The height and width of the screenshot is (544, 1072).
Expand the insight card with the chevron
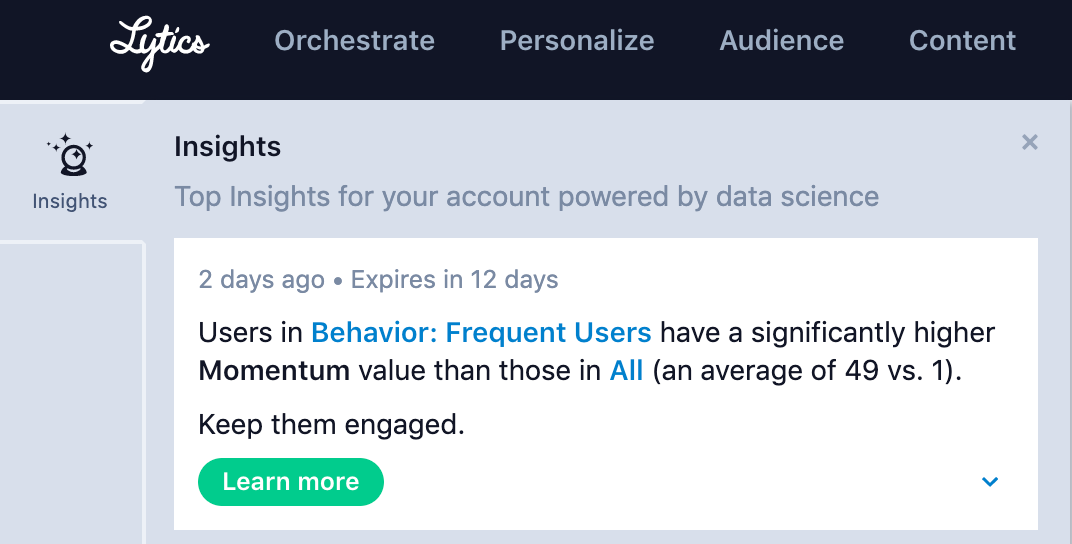tap(990, 482)
